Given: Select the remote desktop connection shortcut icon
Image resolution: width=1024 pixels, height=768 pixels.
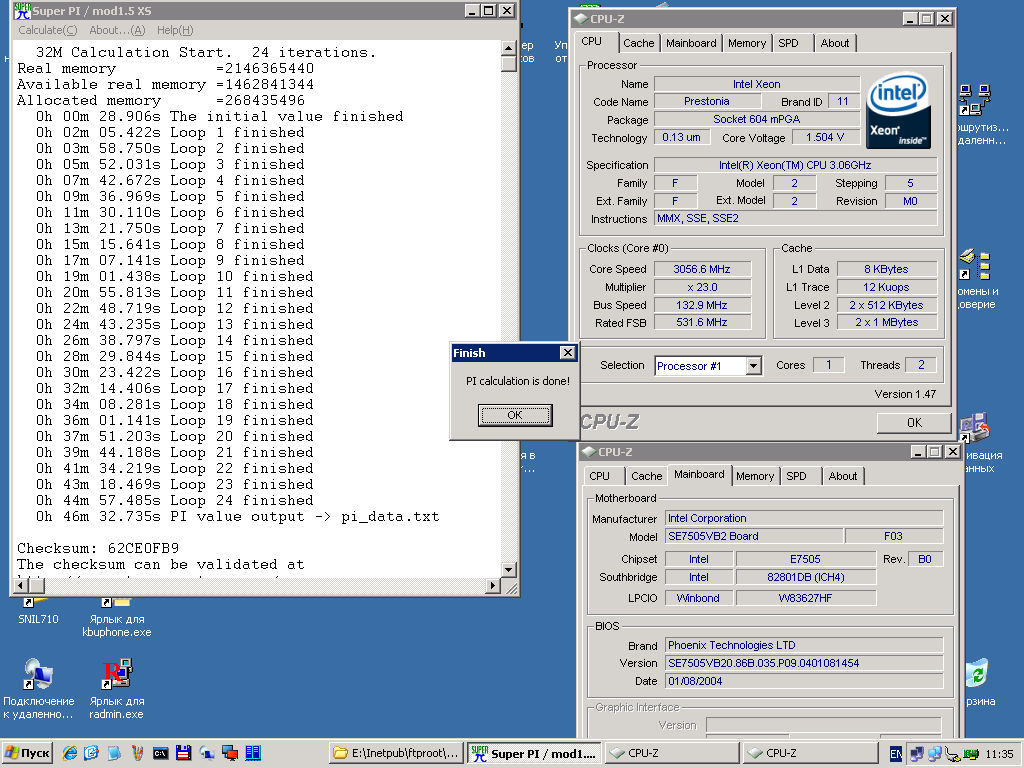Looking at the screenshot, I should coord(37,674).
